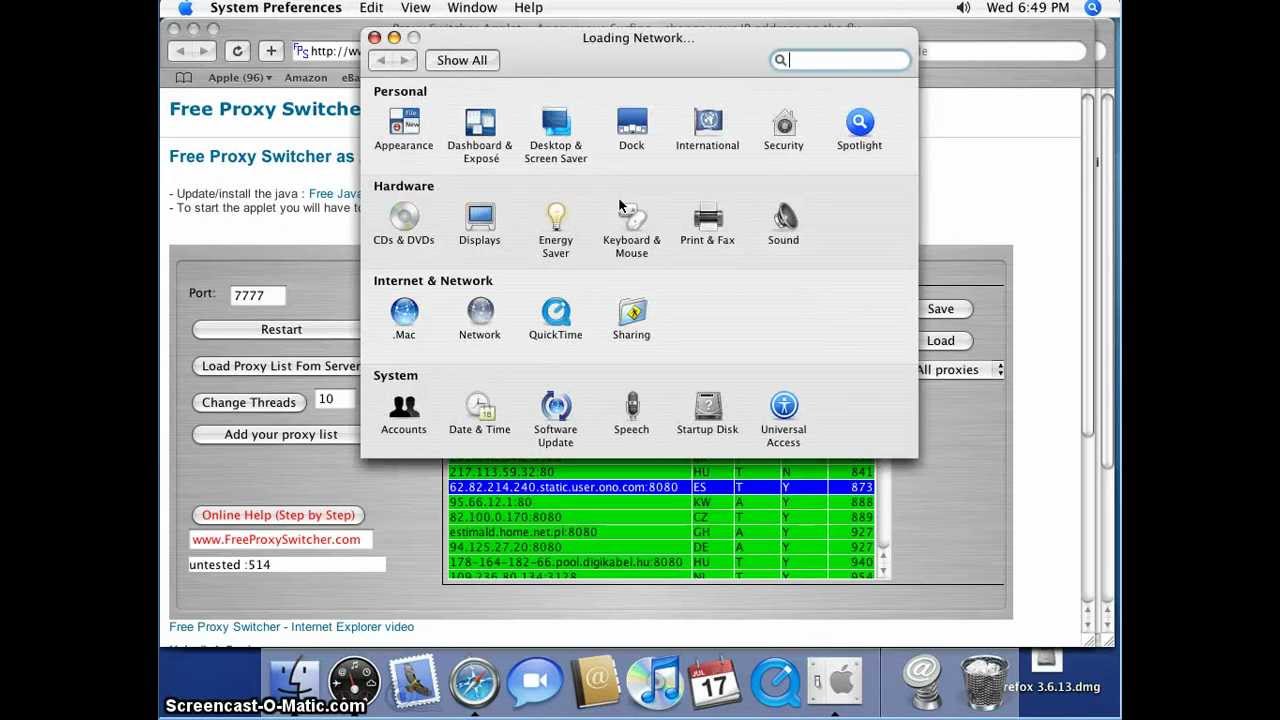Screen dimensions: 1280x720
Task: Select proxy row 217.113.59.32:80
Action: click(x=661, y=472)
